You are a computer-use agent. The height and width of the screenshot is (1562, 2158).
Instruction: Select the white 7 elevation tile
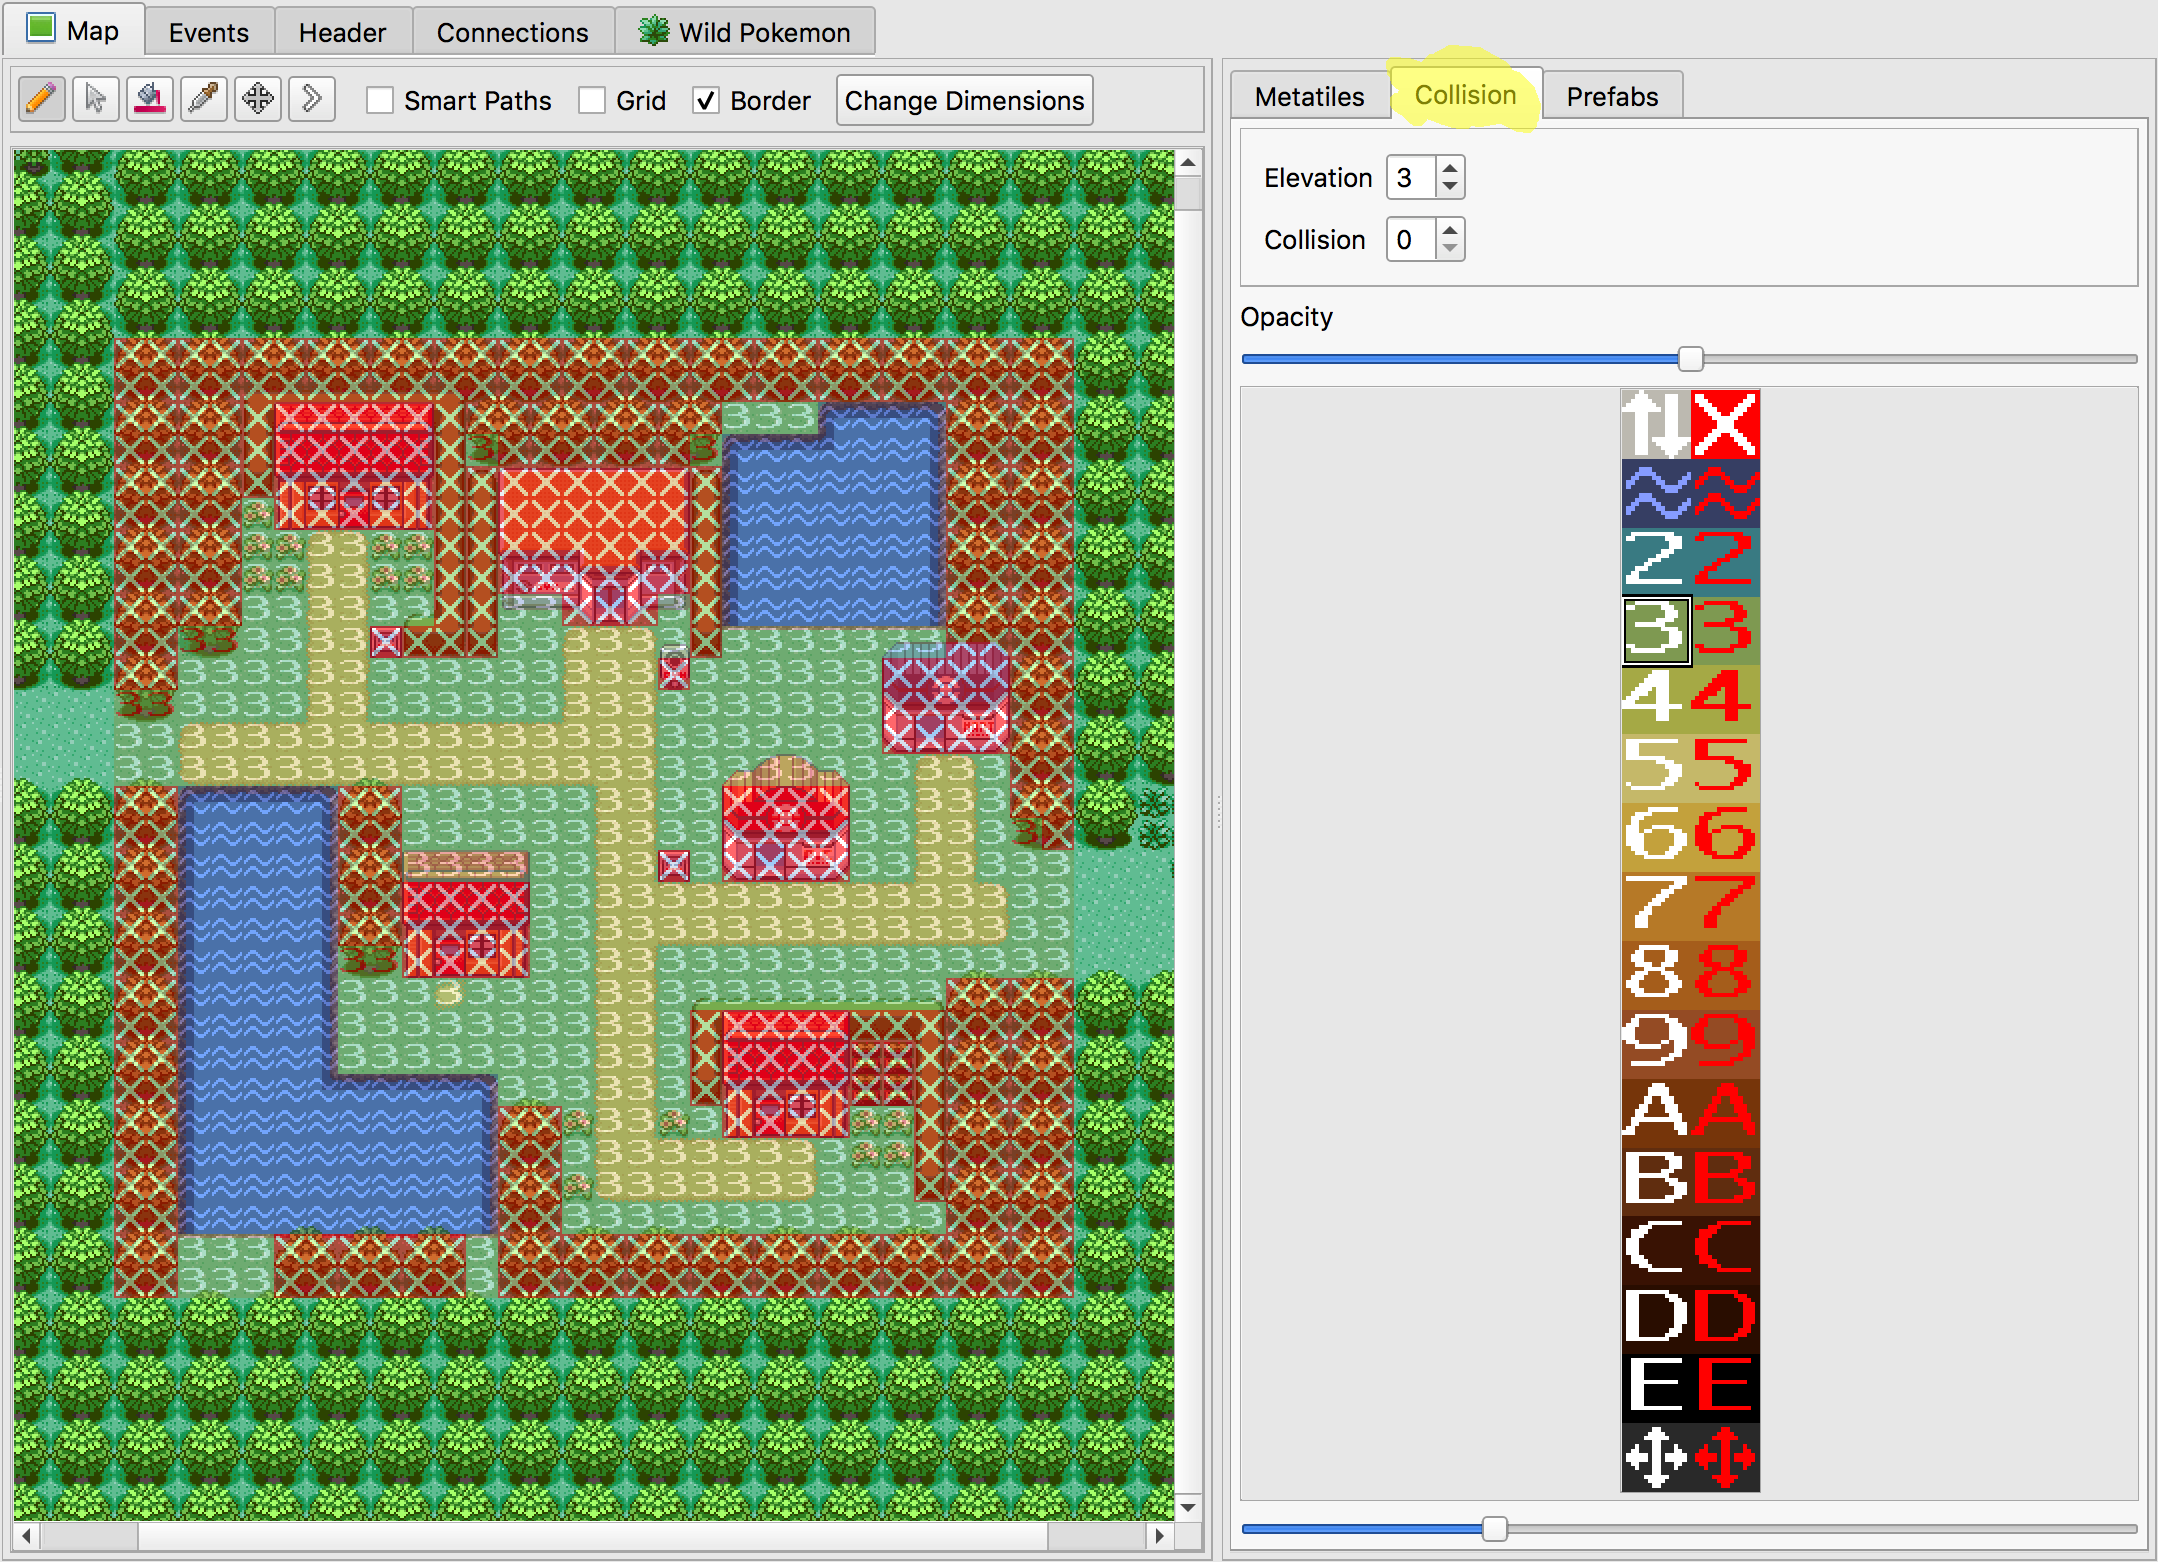coord(1656,907)
